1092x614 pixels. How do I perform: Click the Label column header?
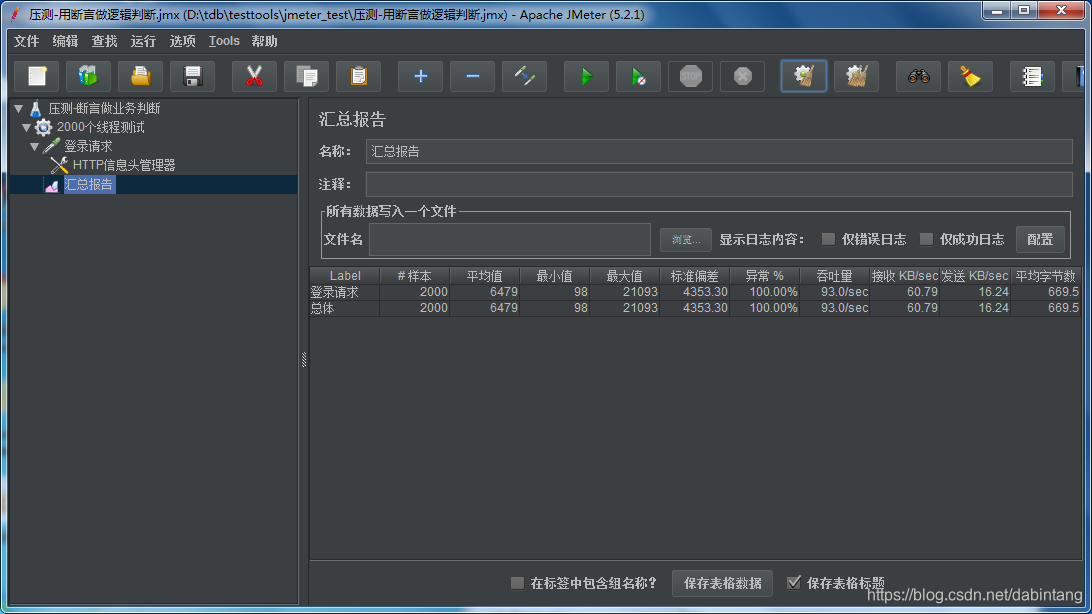coord(345,276)
